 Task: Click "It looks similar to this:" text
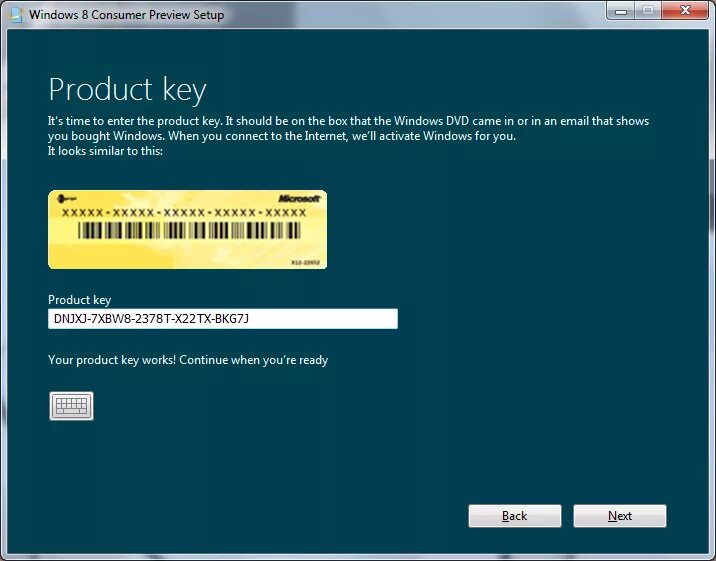point(105,151)
